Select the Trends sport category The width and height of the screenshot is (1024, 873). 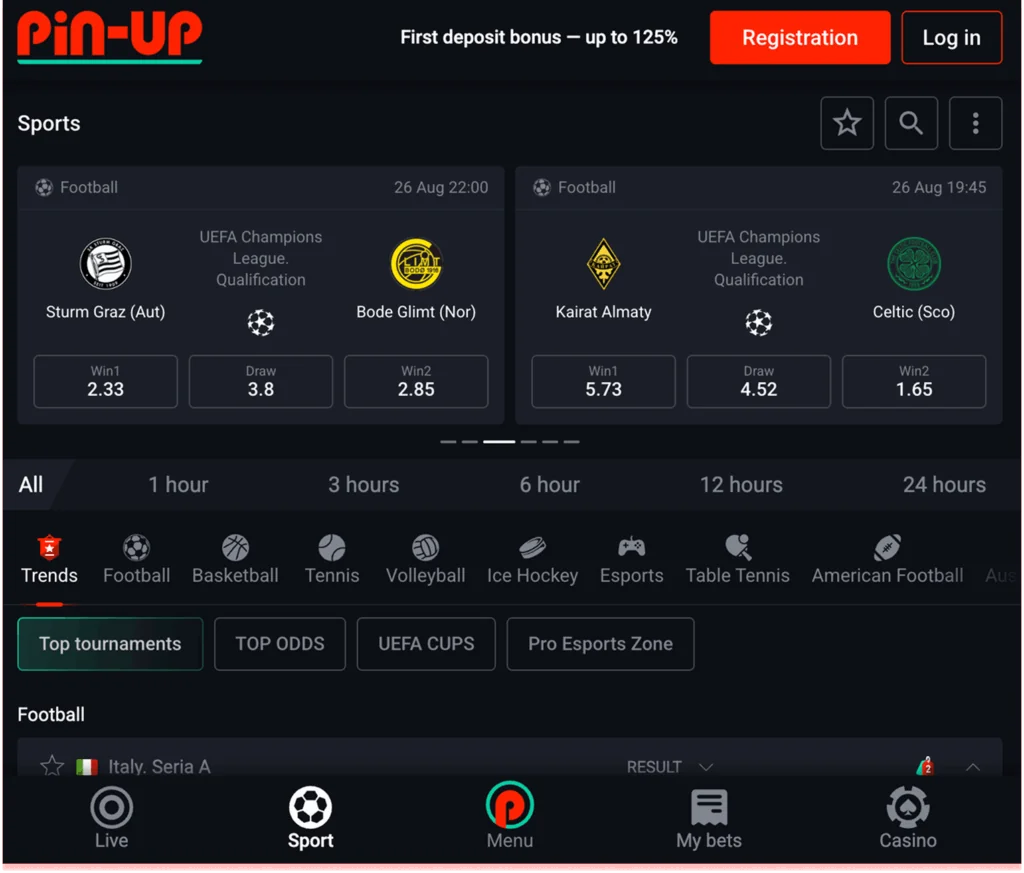(x=49, y=560)
